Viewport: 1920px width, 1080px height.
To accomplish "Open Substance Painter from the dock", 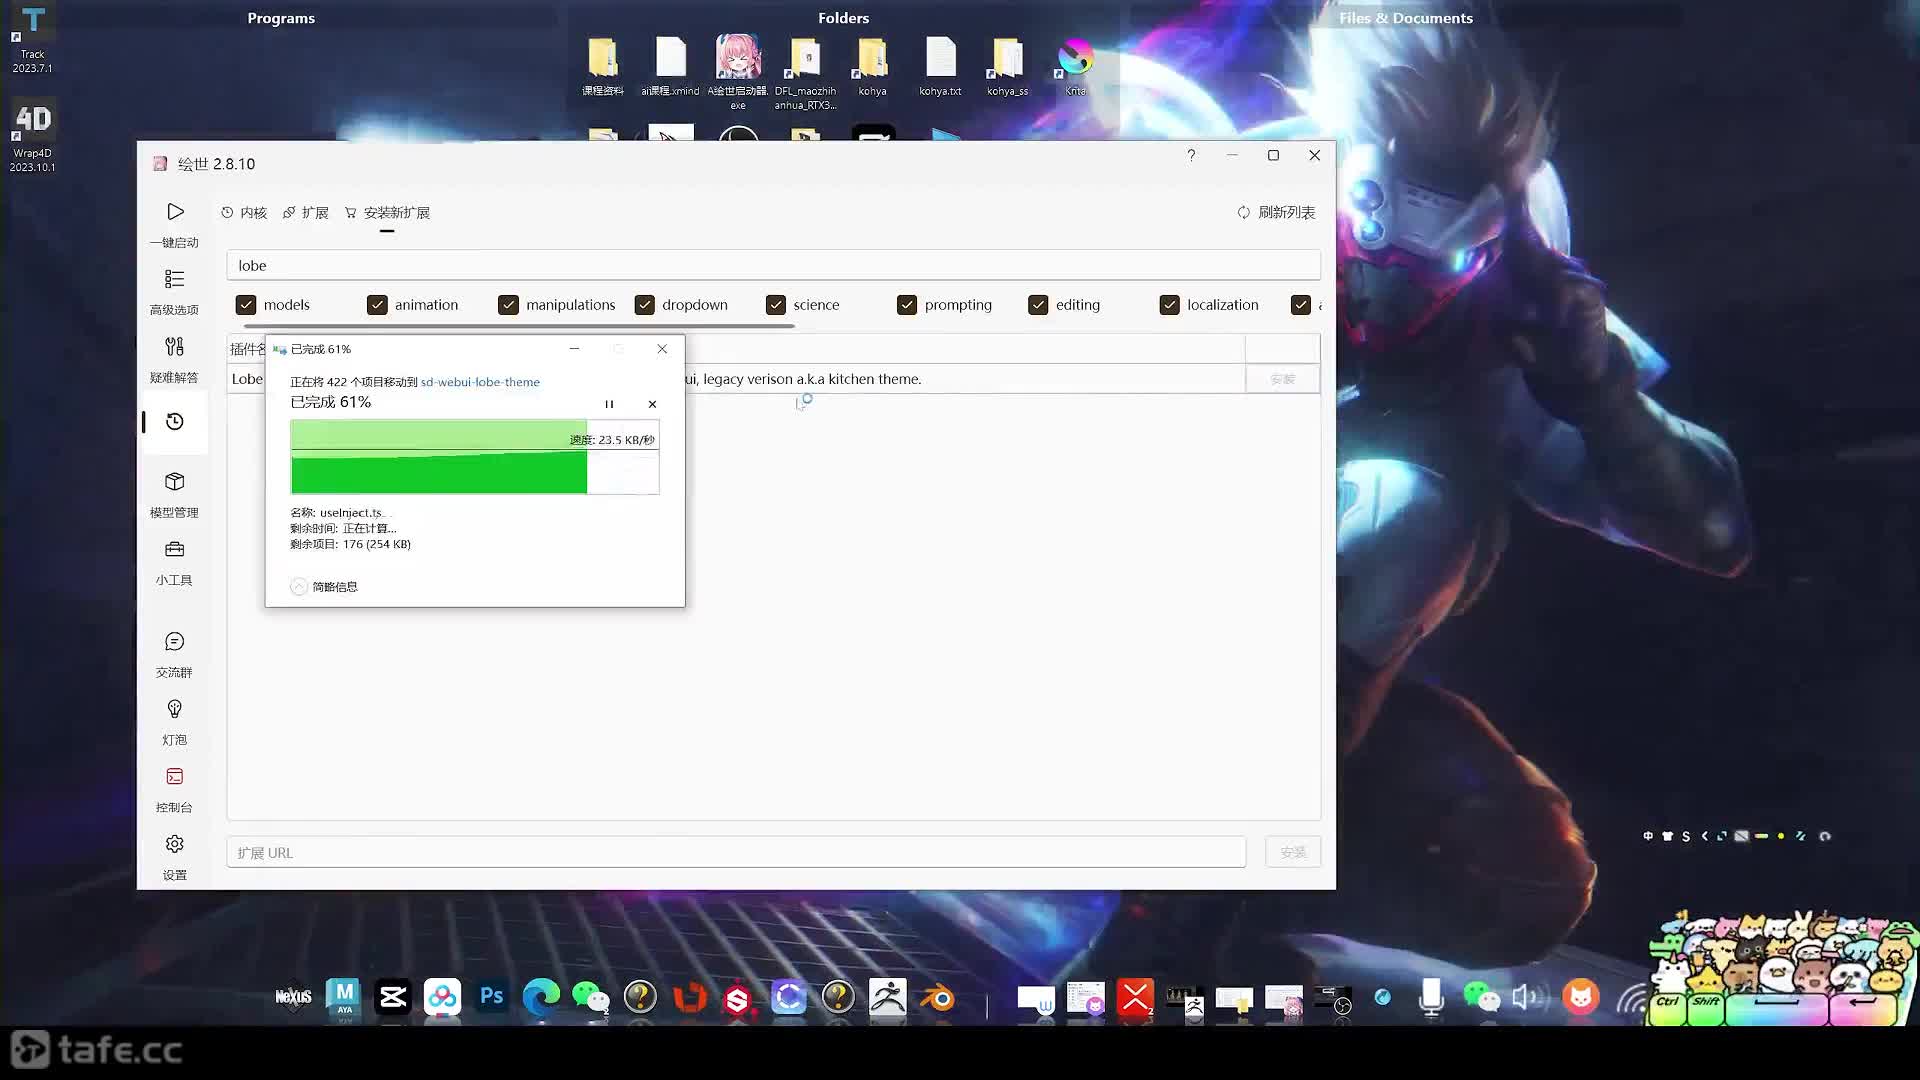I will [x=738, y=997].
